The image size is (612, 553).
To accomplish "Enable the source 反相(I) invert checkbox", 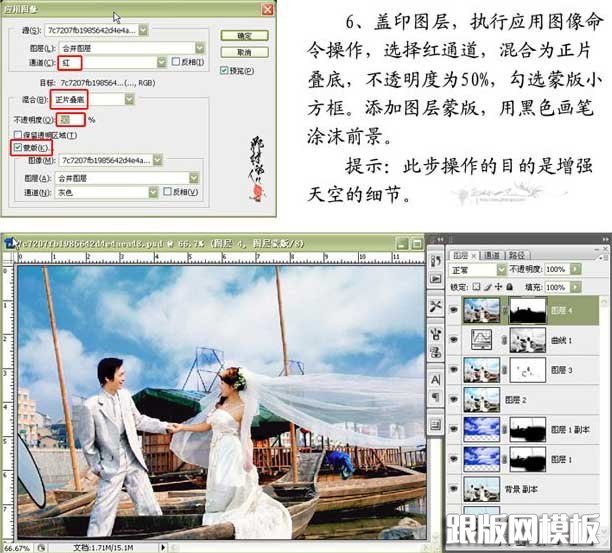I will 176,61.
